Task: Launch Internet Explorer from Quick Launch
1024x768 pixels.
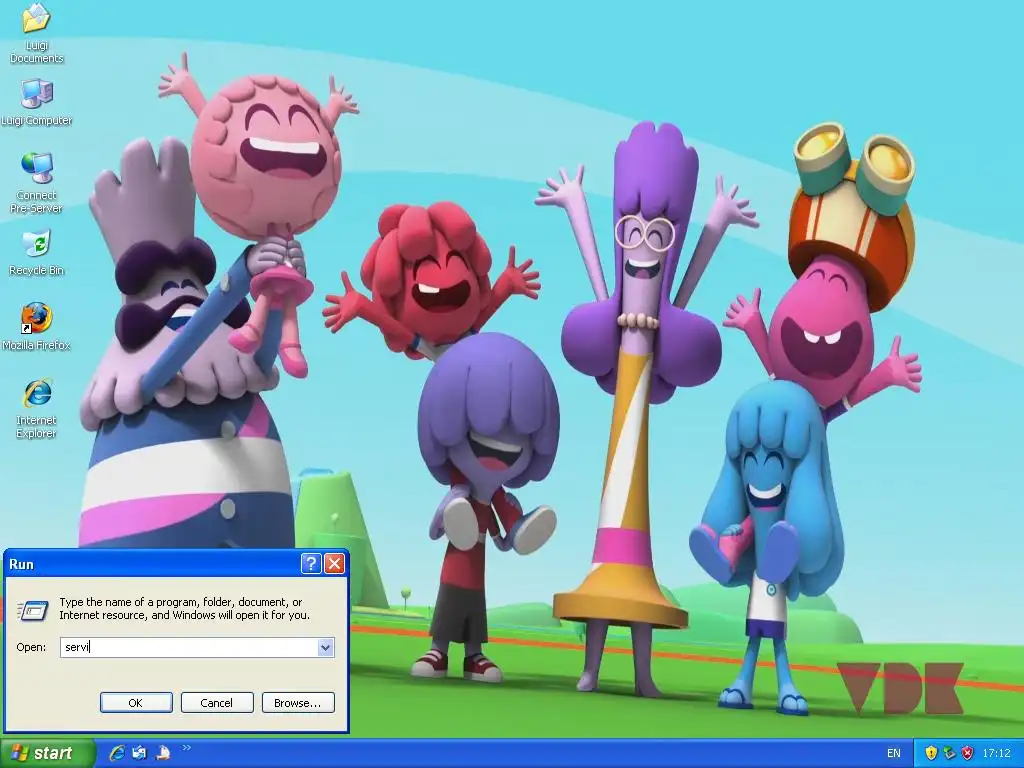Action: 117,753
